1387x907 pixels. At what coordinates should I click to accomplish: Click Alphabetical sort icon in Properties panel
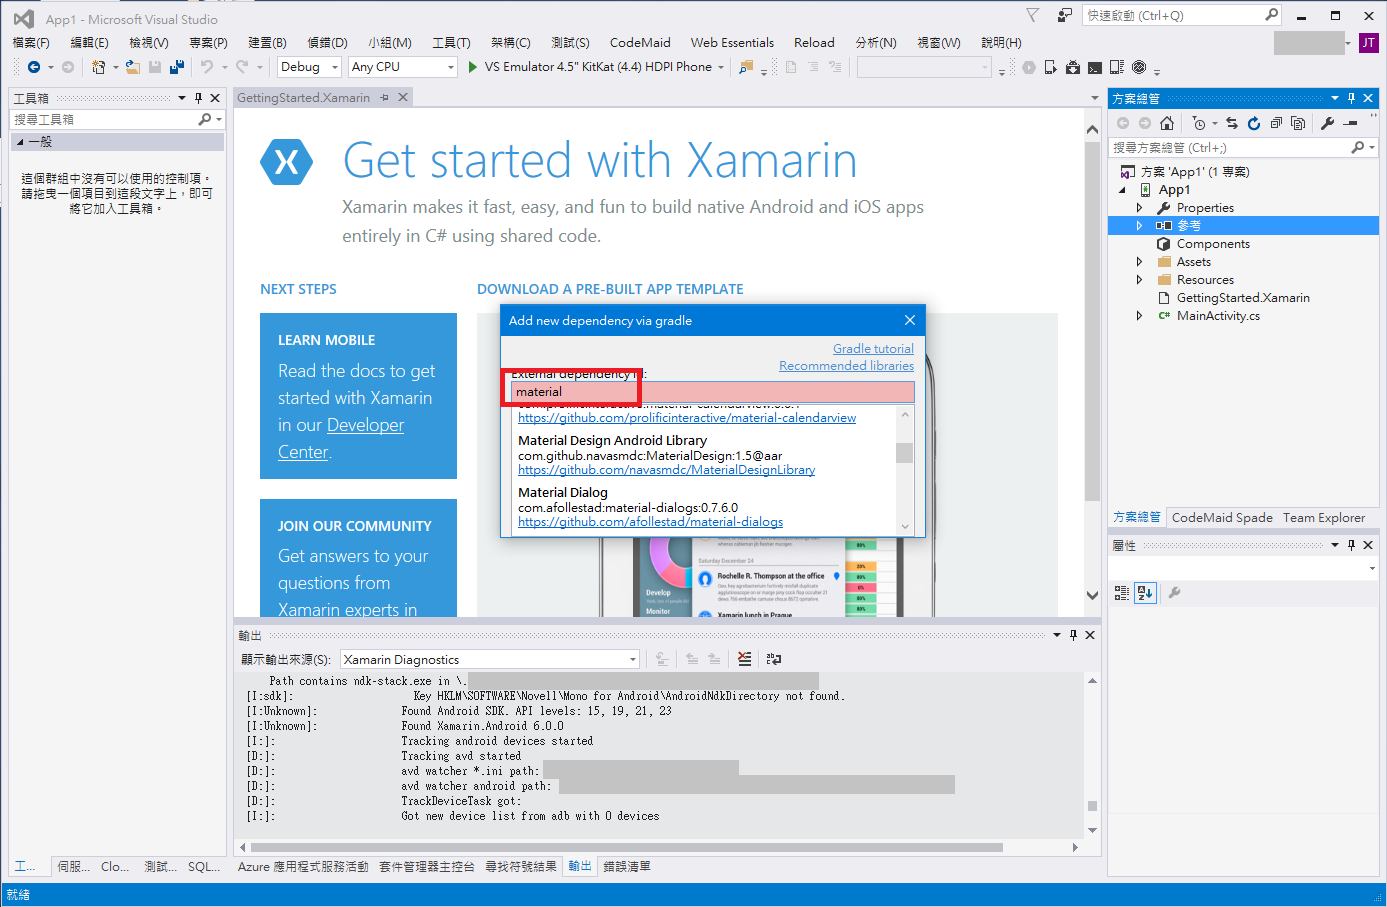pos(1146,593)
